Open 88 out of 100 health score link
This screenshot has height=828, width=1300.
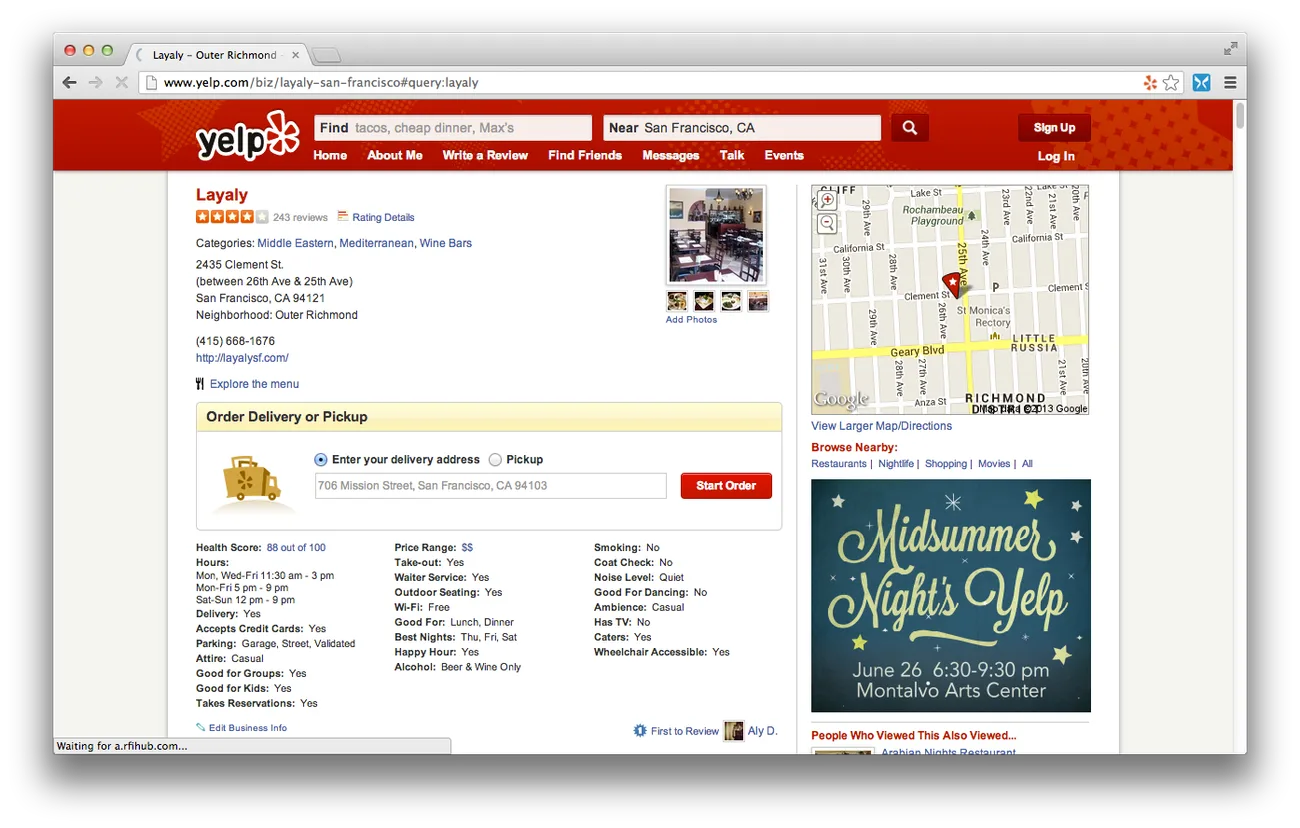296,548
